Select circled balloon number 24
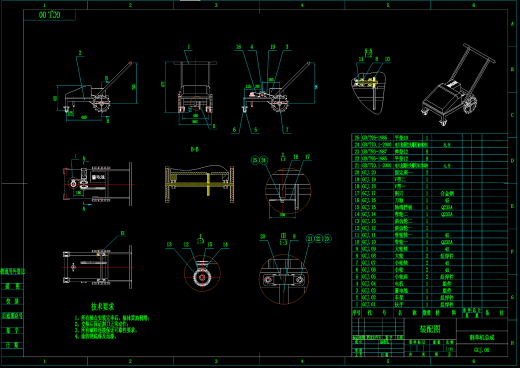Viewport: 520px width, 368px height. (264, 160)
